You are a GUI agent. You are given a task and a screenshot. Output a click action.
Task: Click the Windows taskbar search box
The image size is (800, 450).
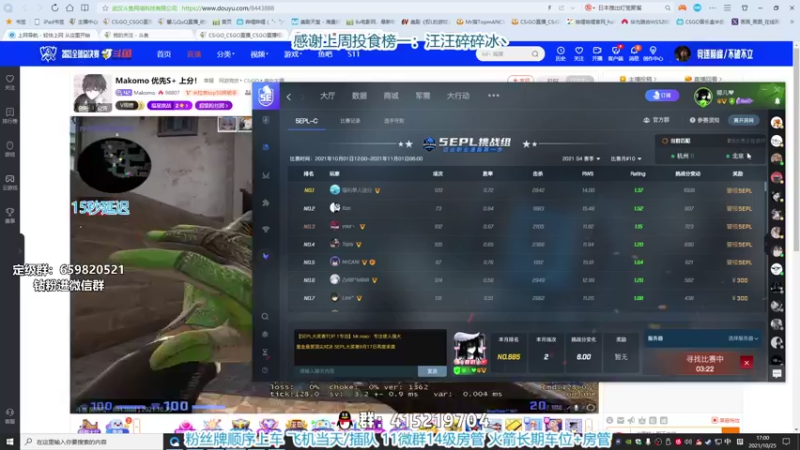tap(92, 442)
